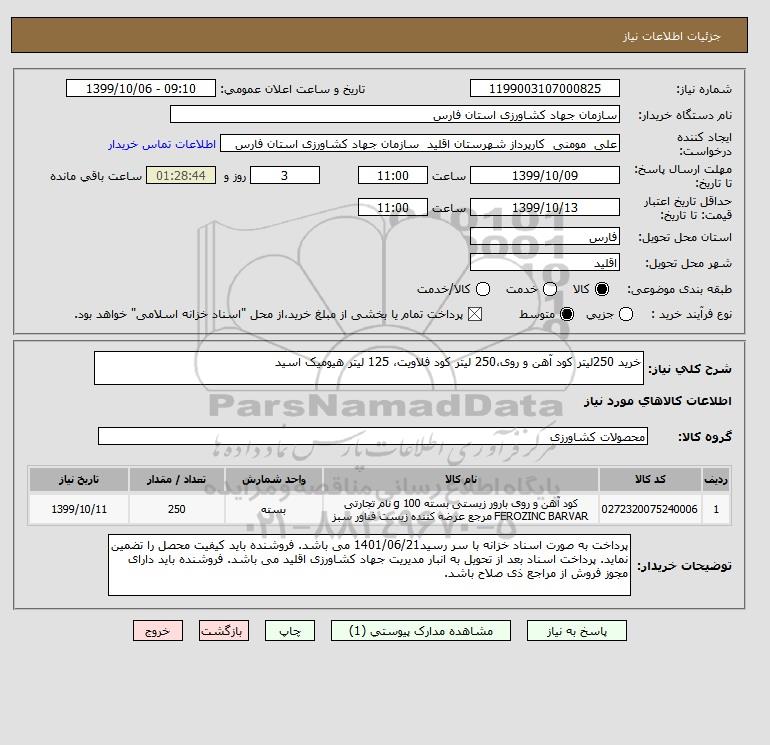Open مشاهده مدارک پیوستی (1) button
Viewport: 770px width, 745px height.
point(421,631)
